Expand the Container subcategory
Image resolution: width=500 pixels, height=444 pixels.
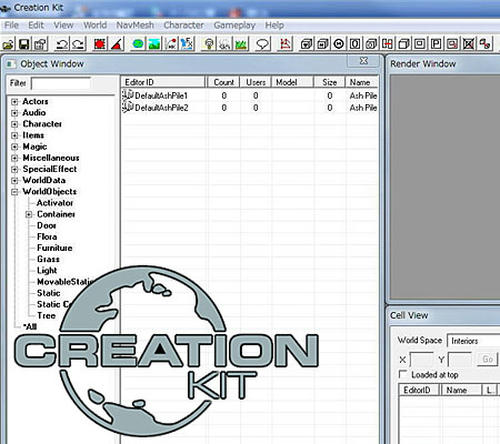point(29,214)
